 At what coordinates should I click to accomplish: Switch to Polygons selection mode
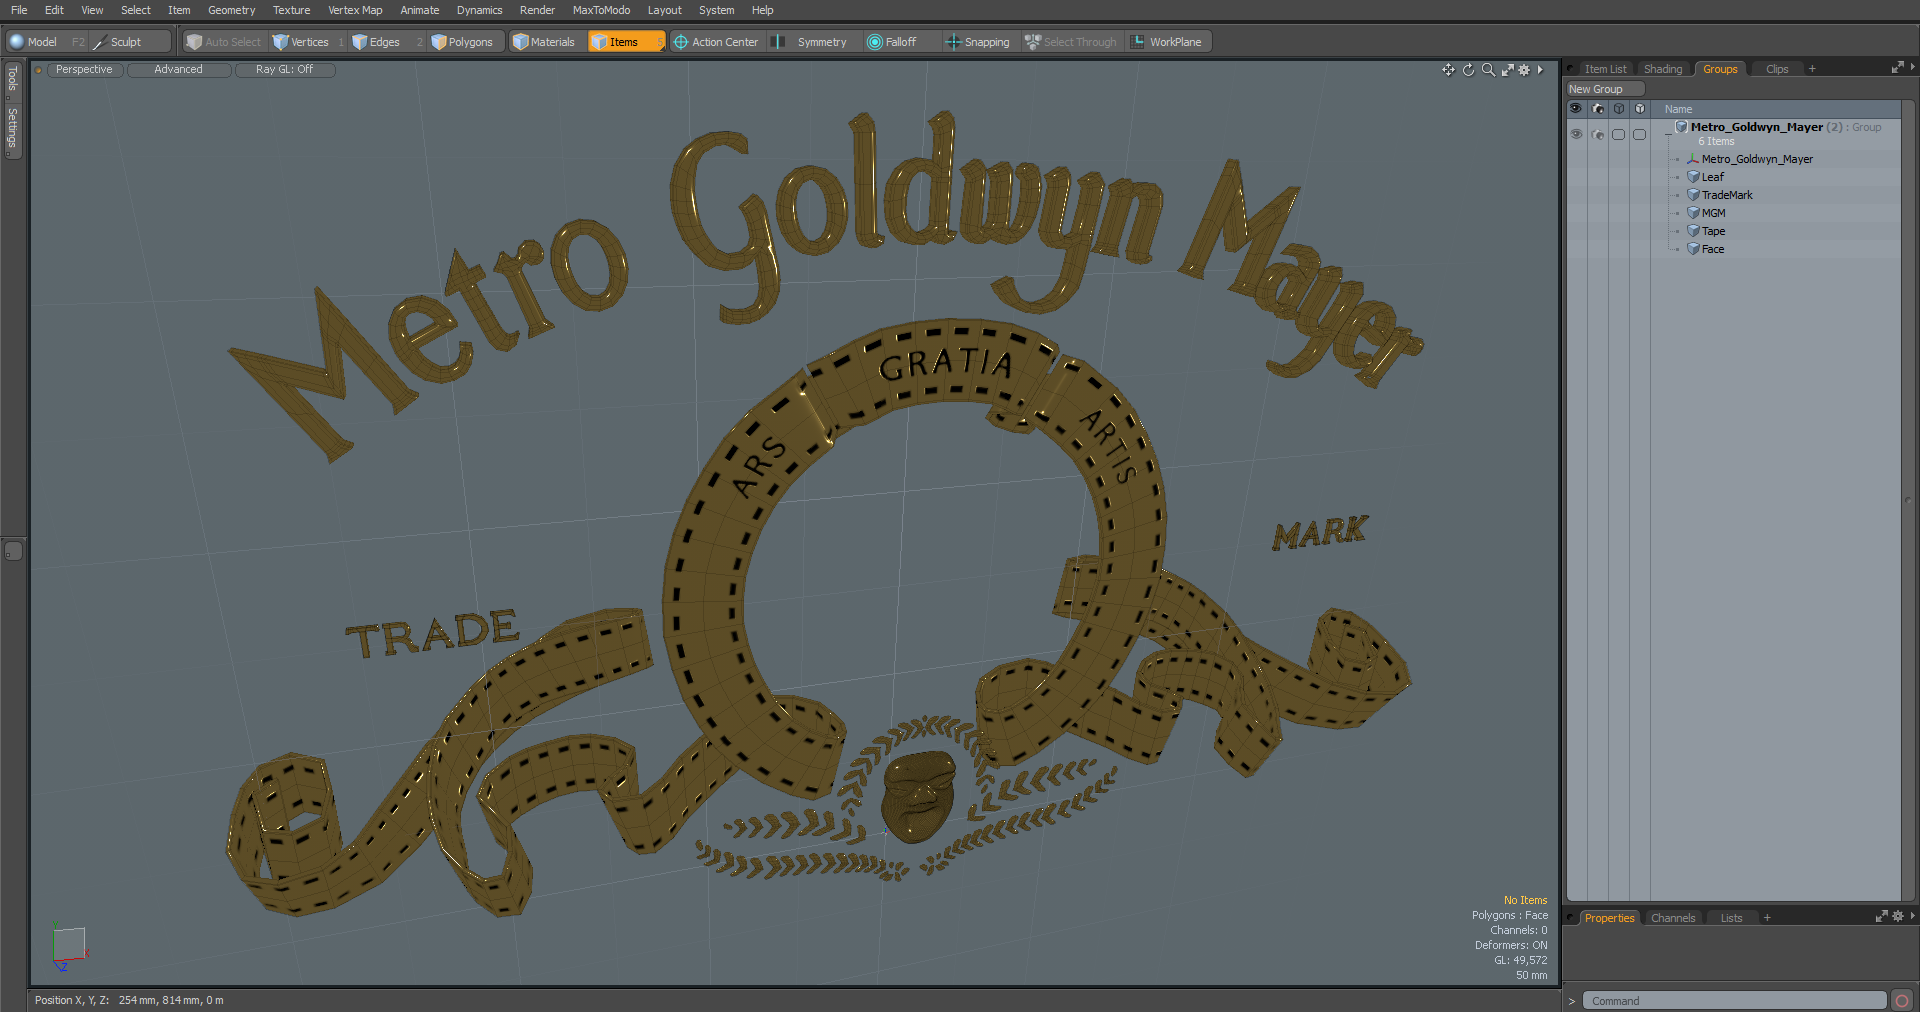[x=466, y=42]
